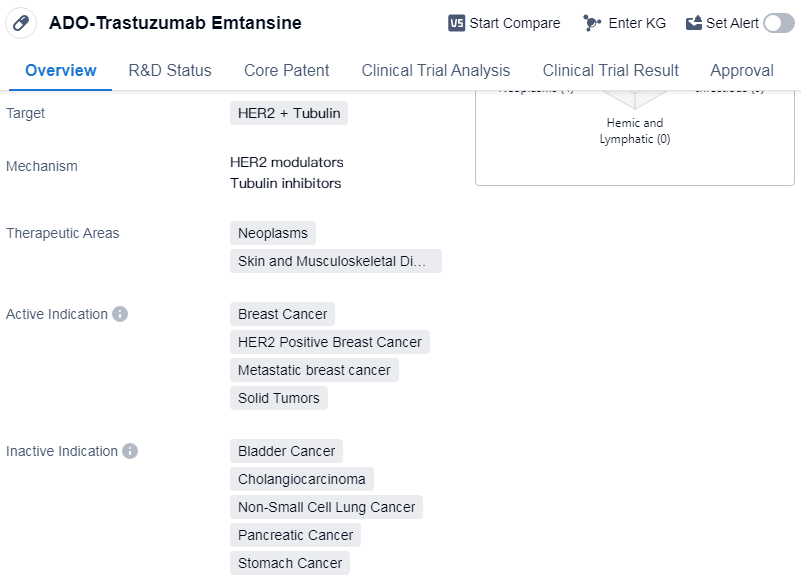Open the Non-Small Cell Lung Cancer tag

(x=326, y=507)
